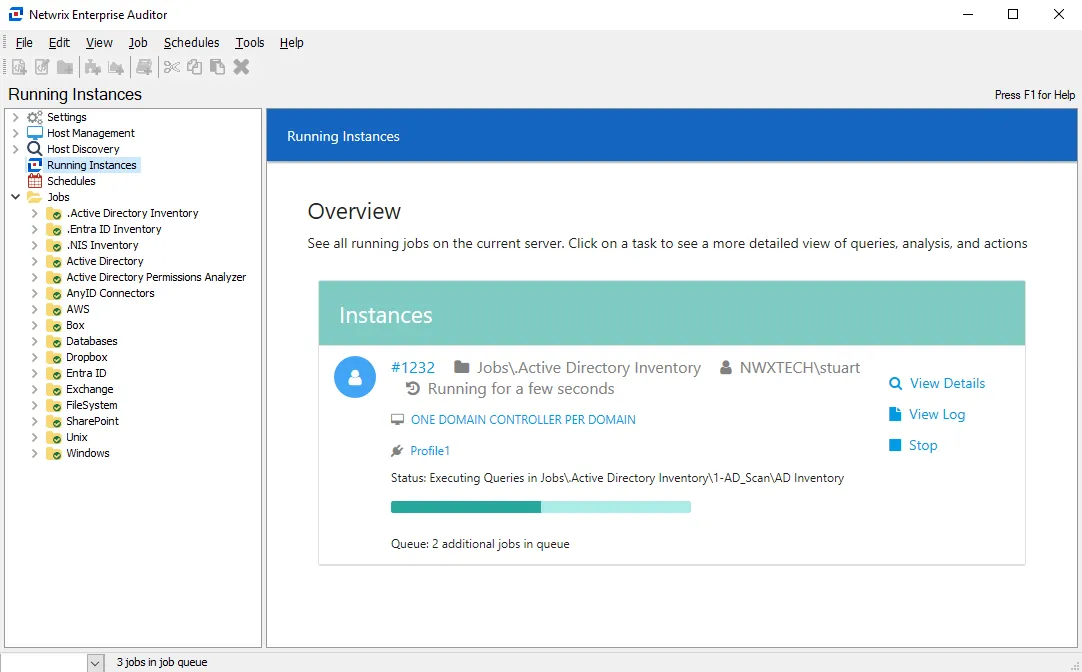Viewport: 1082px width, 672px height.
Task: Click the Paste toolbar icon
Action: pos(217,67)
